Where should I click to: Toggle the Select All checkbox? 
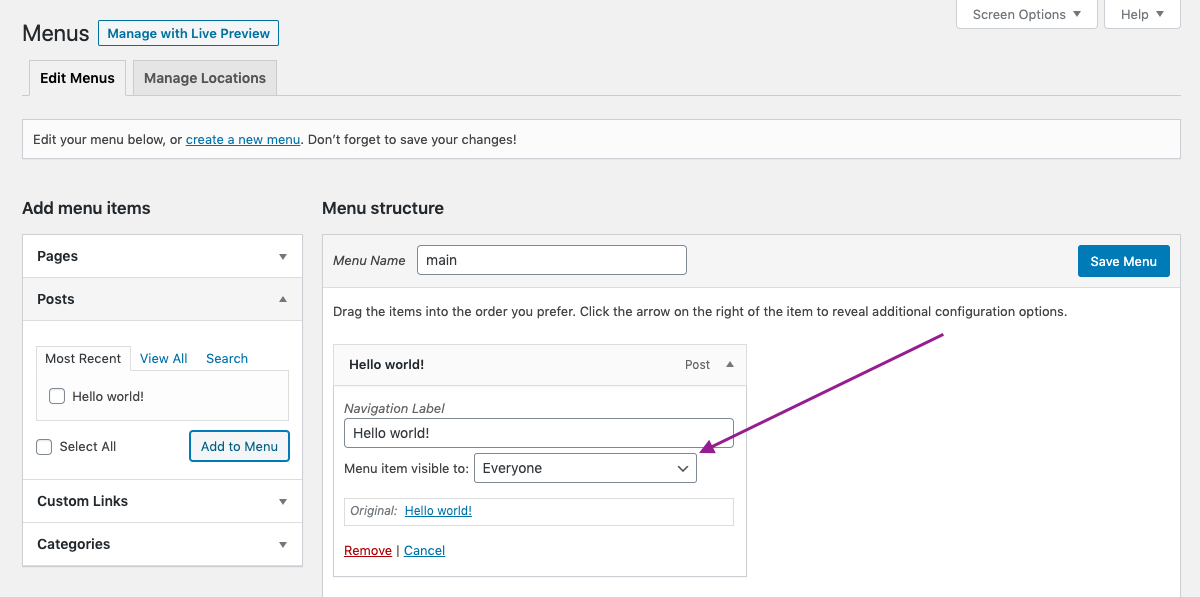point(44,447)
